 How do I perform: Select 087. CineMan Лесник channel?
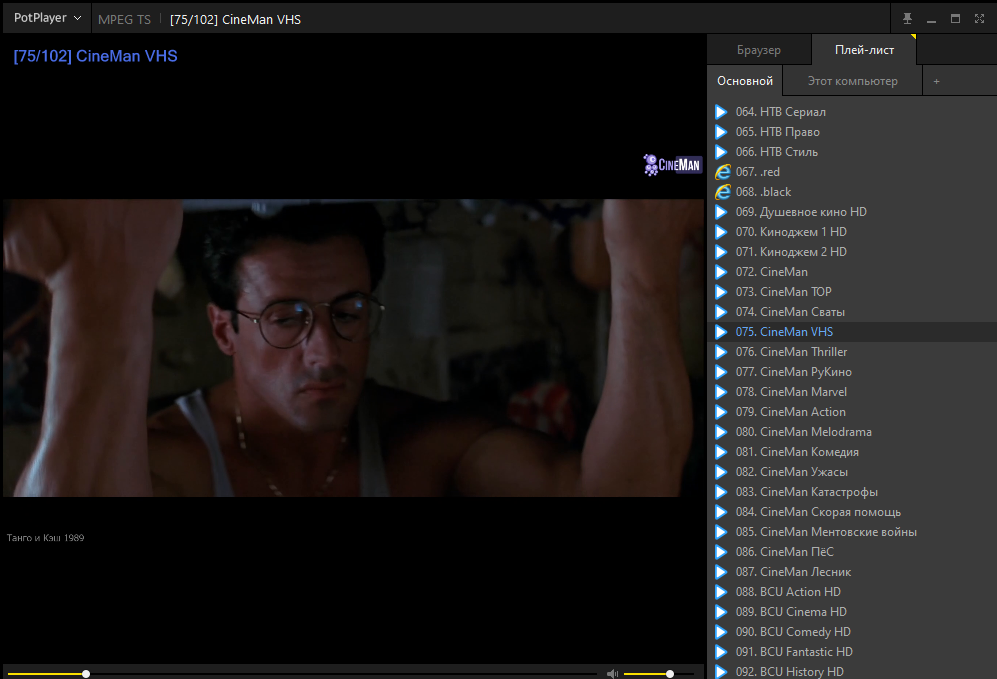tap(793, 572)
